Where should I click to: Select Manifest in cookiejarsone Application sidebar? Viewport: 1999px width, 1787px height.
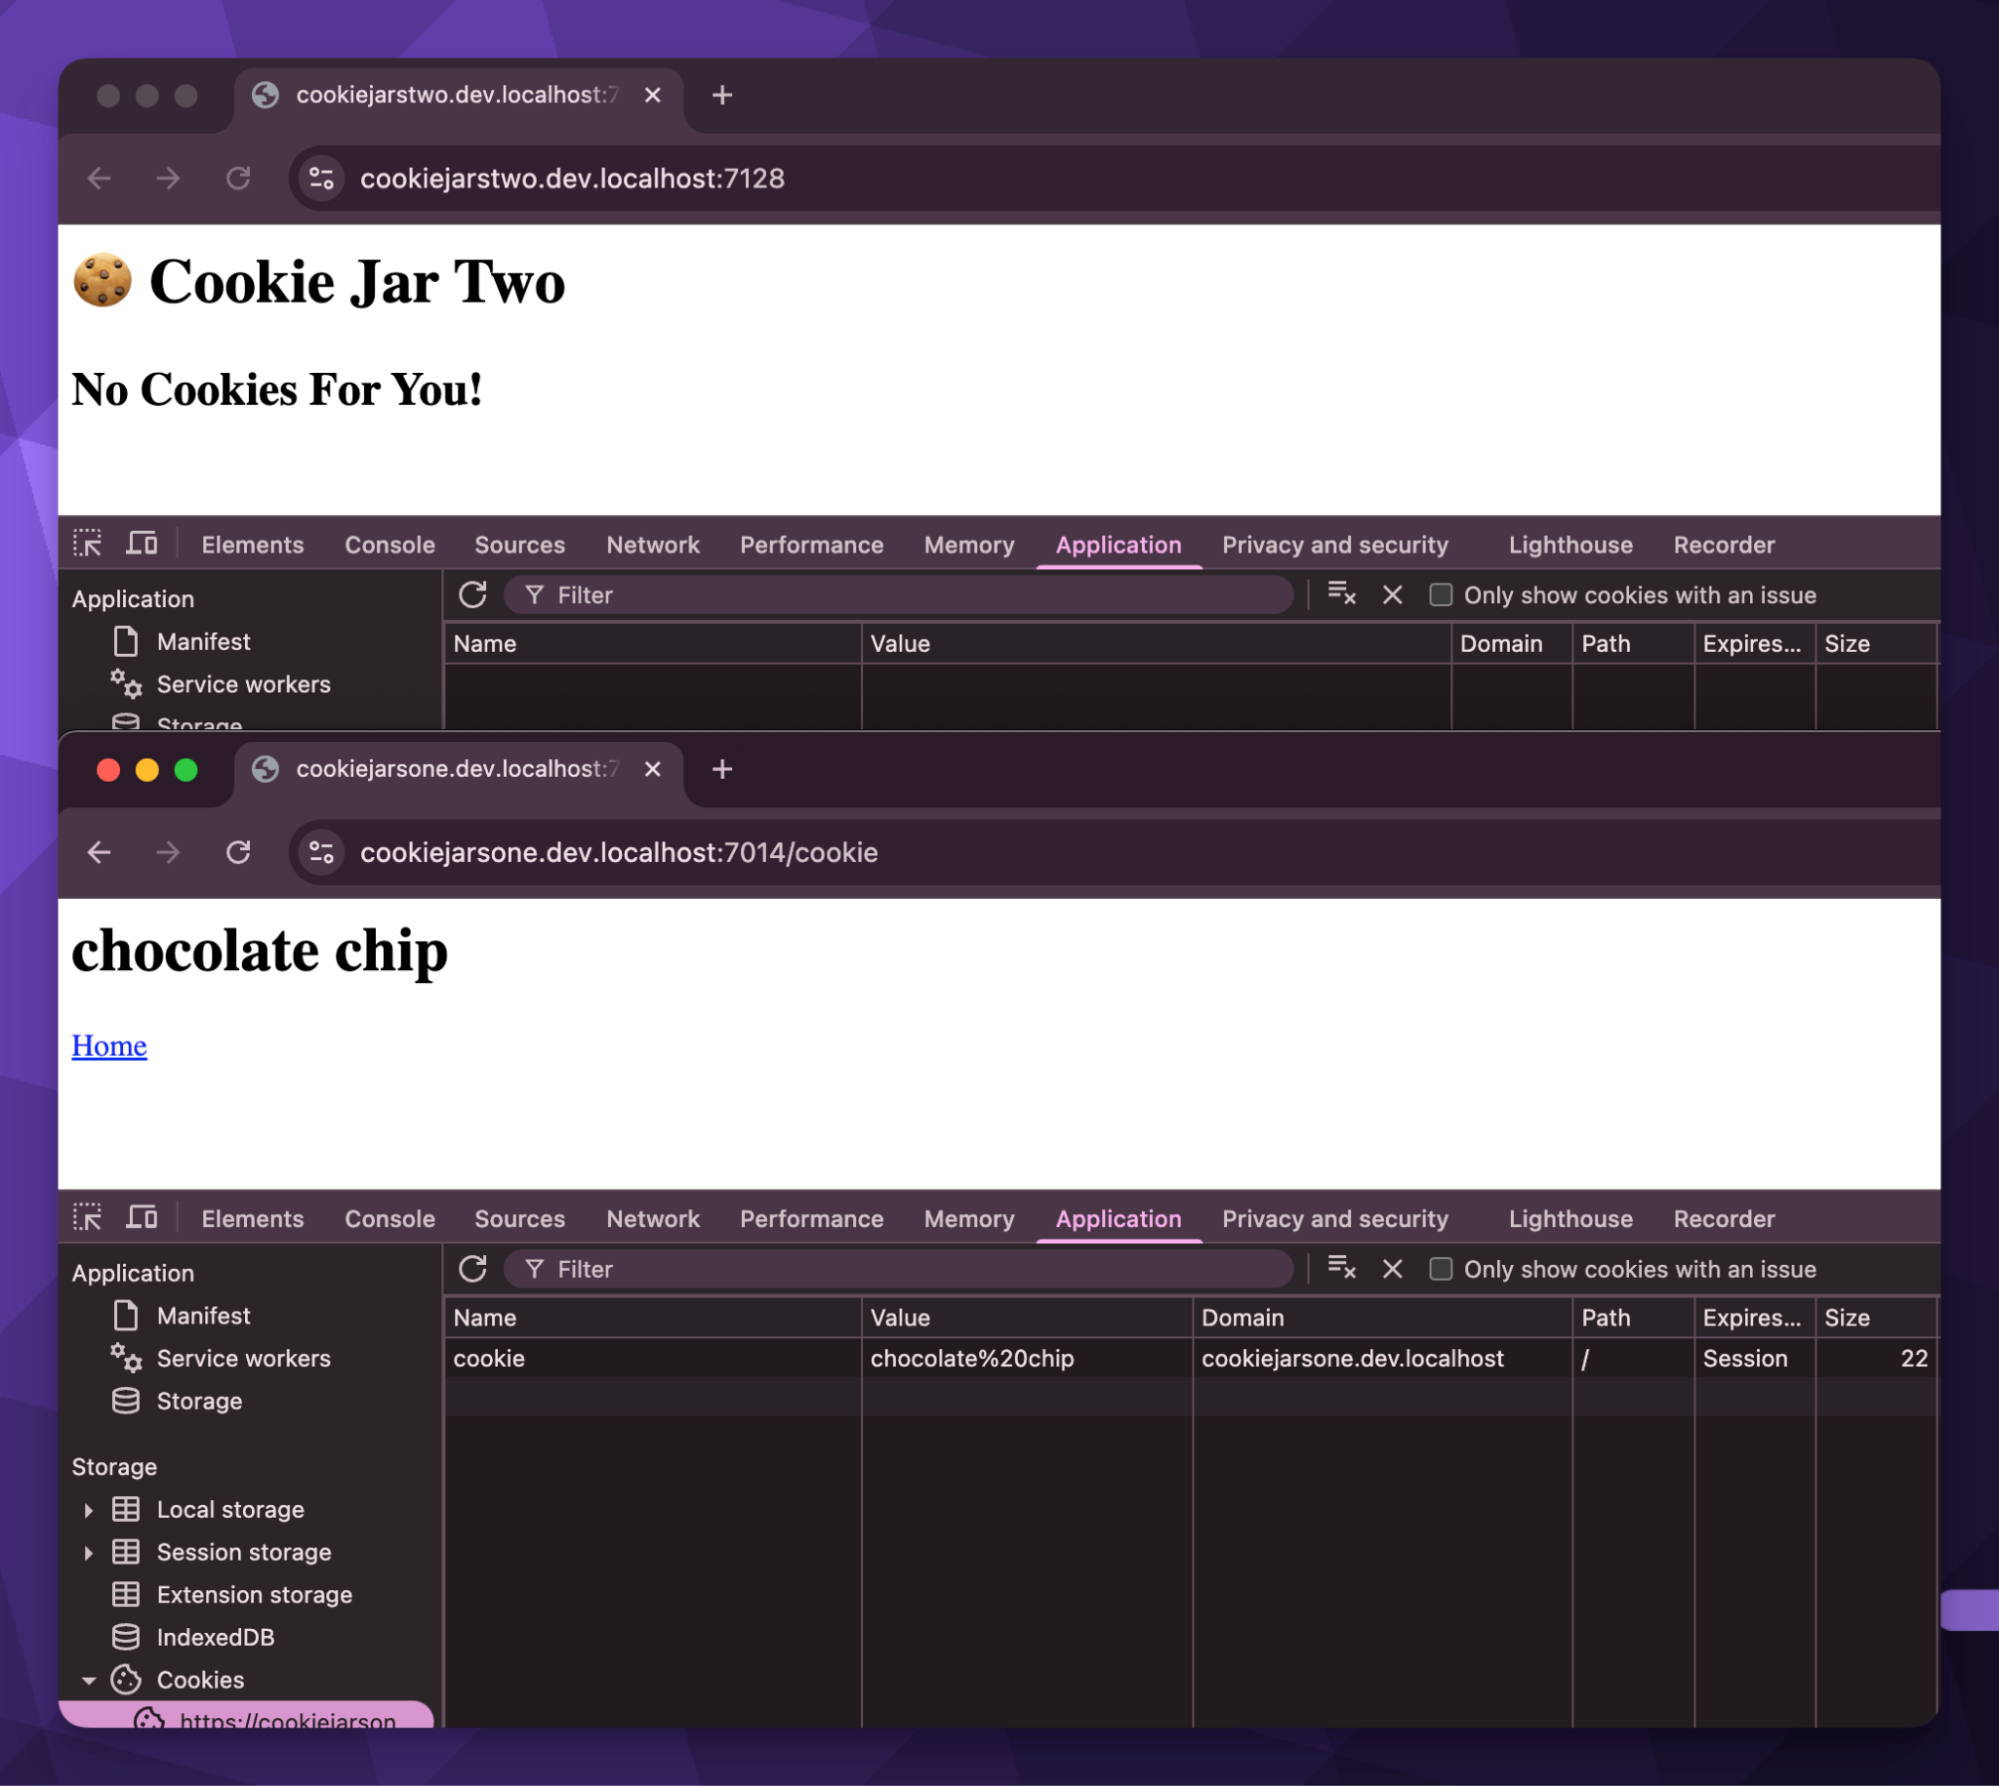pos(204,1316)
